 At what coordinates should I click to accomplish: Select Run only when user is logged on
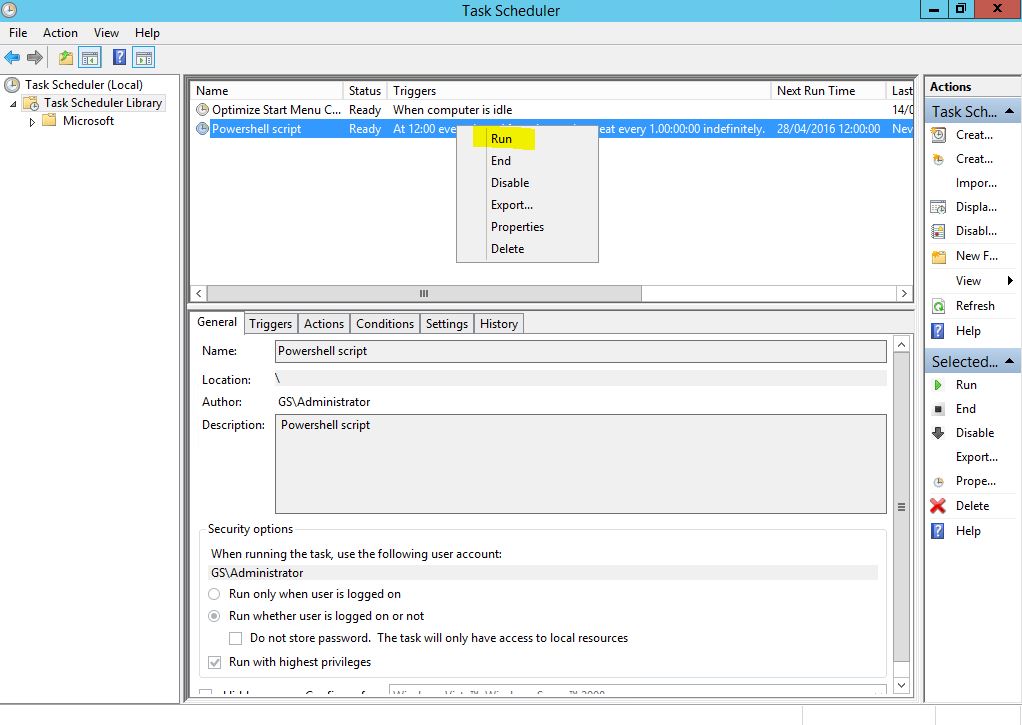point(214,594)
